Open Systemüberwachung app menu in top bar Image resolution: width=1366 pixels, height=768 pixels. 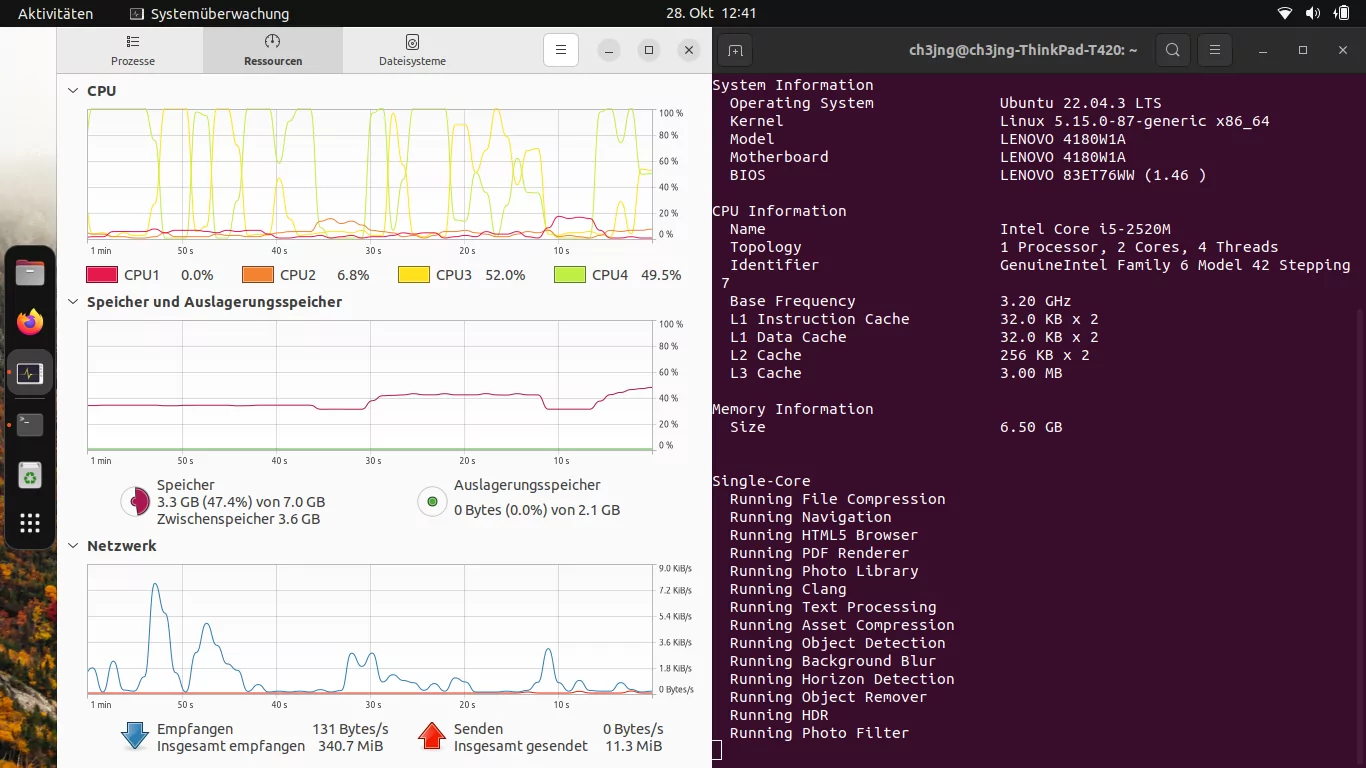(x=210, y=14)
